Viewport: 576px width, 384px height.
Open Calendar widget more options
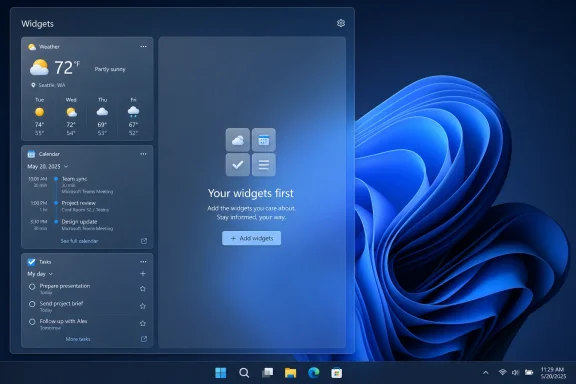click(143, 154)
